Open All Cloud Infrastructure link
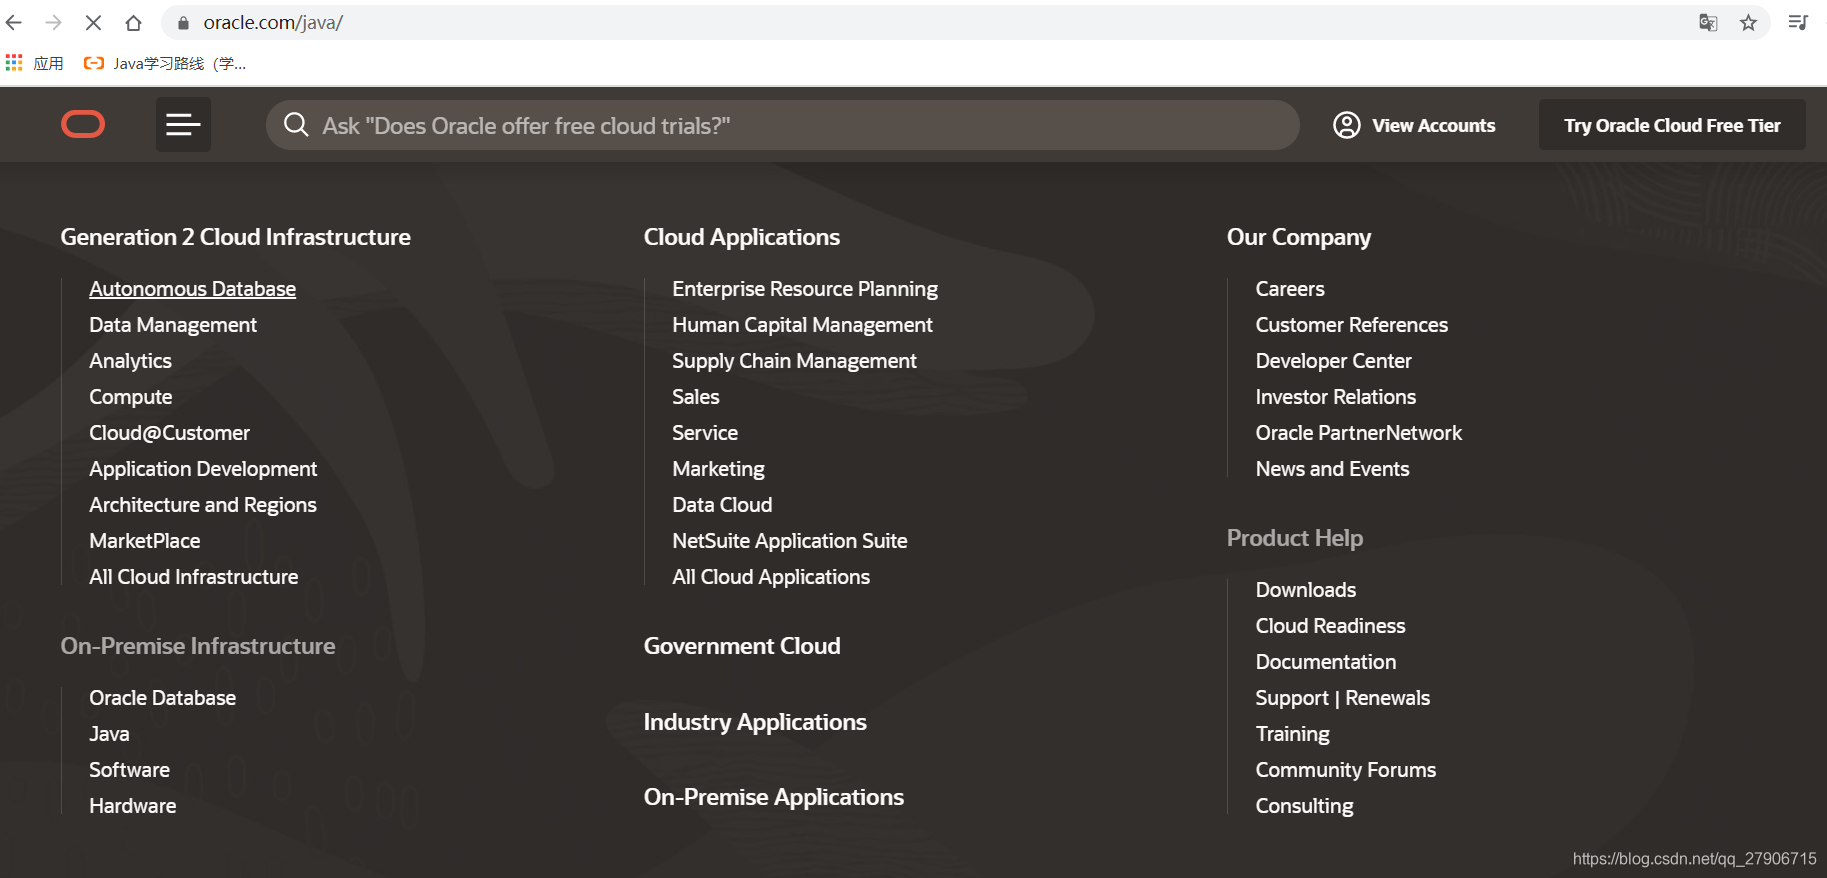The width and height of the screenshot is (1827, 878). coord(194,577)
